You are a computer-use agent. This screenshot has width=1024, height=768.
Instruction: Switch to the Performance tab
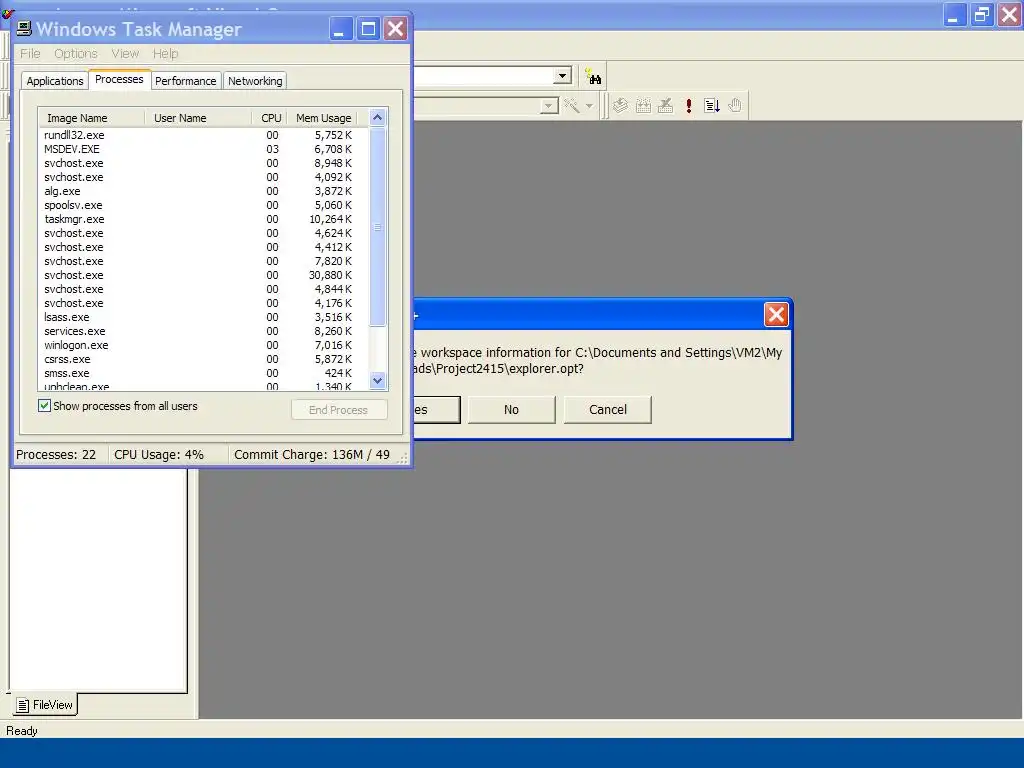185,81
